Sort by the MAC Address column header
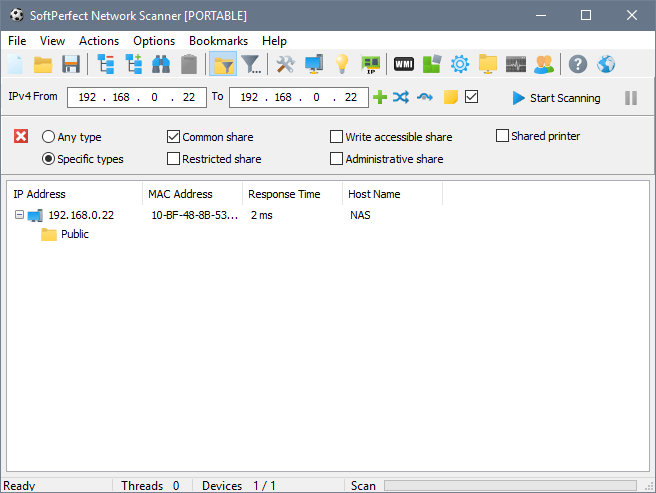Image resolution: width=656 pixels, height=493 pixels. [x=192, y=194]
